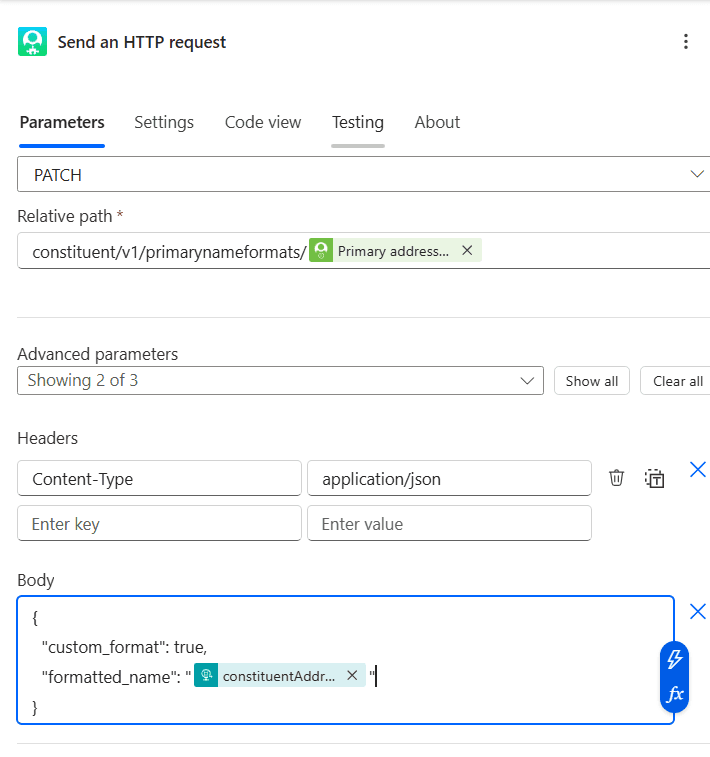The image size is (710, 757).
Task: Click inside the Relative path field
Action: pyautogui.click(x=363, y=251)
